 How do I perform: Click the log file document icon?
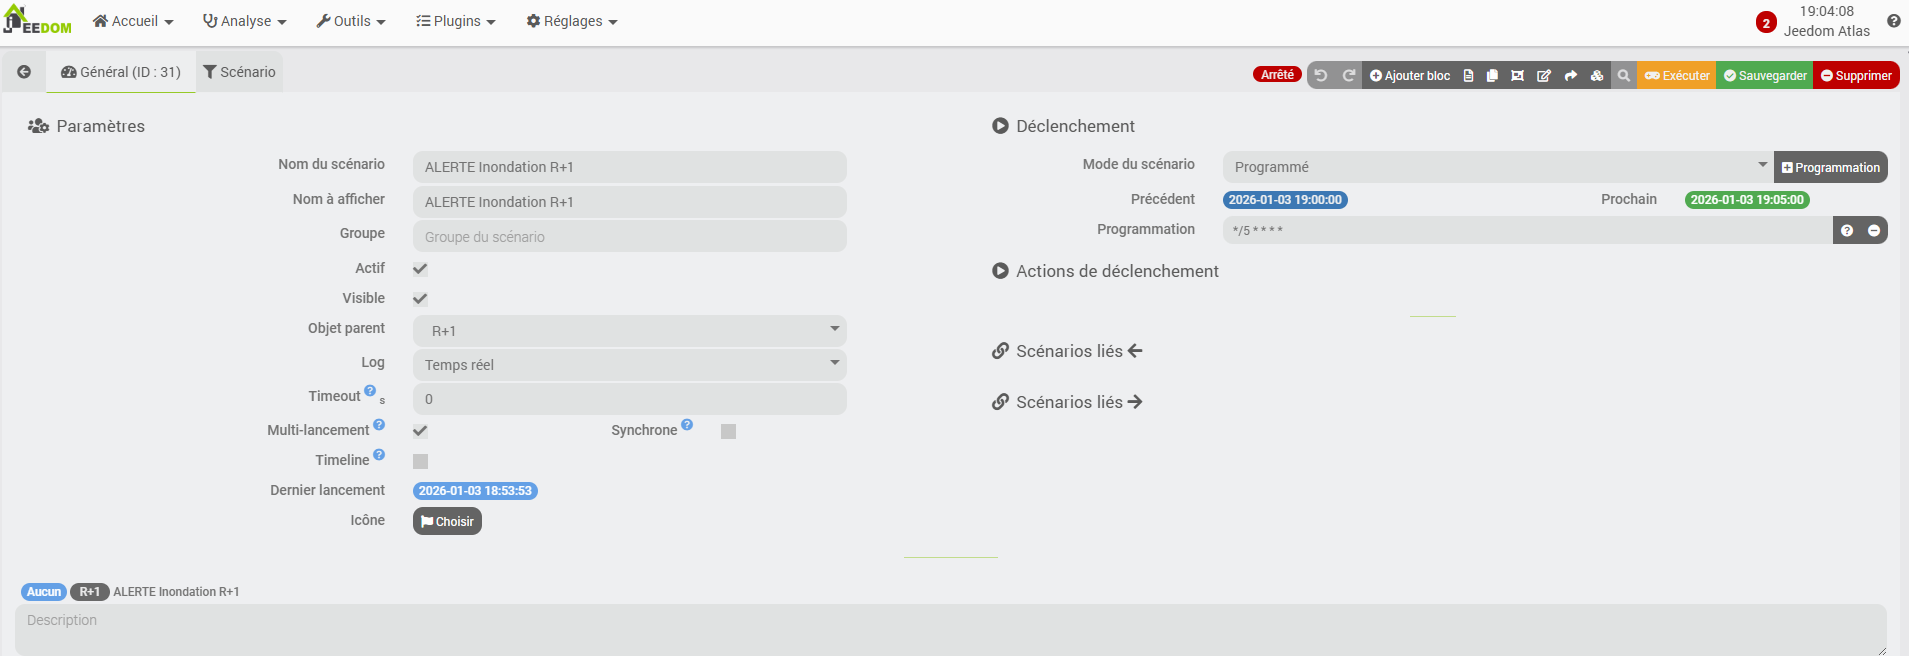1468,76
